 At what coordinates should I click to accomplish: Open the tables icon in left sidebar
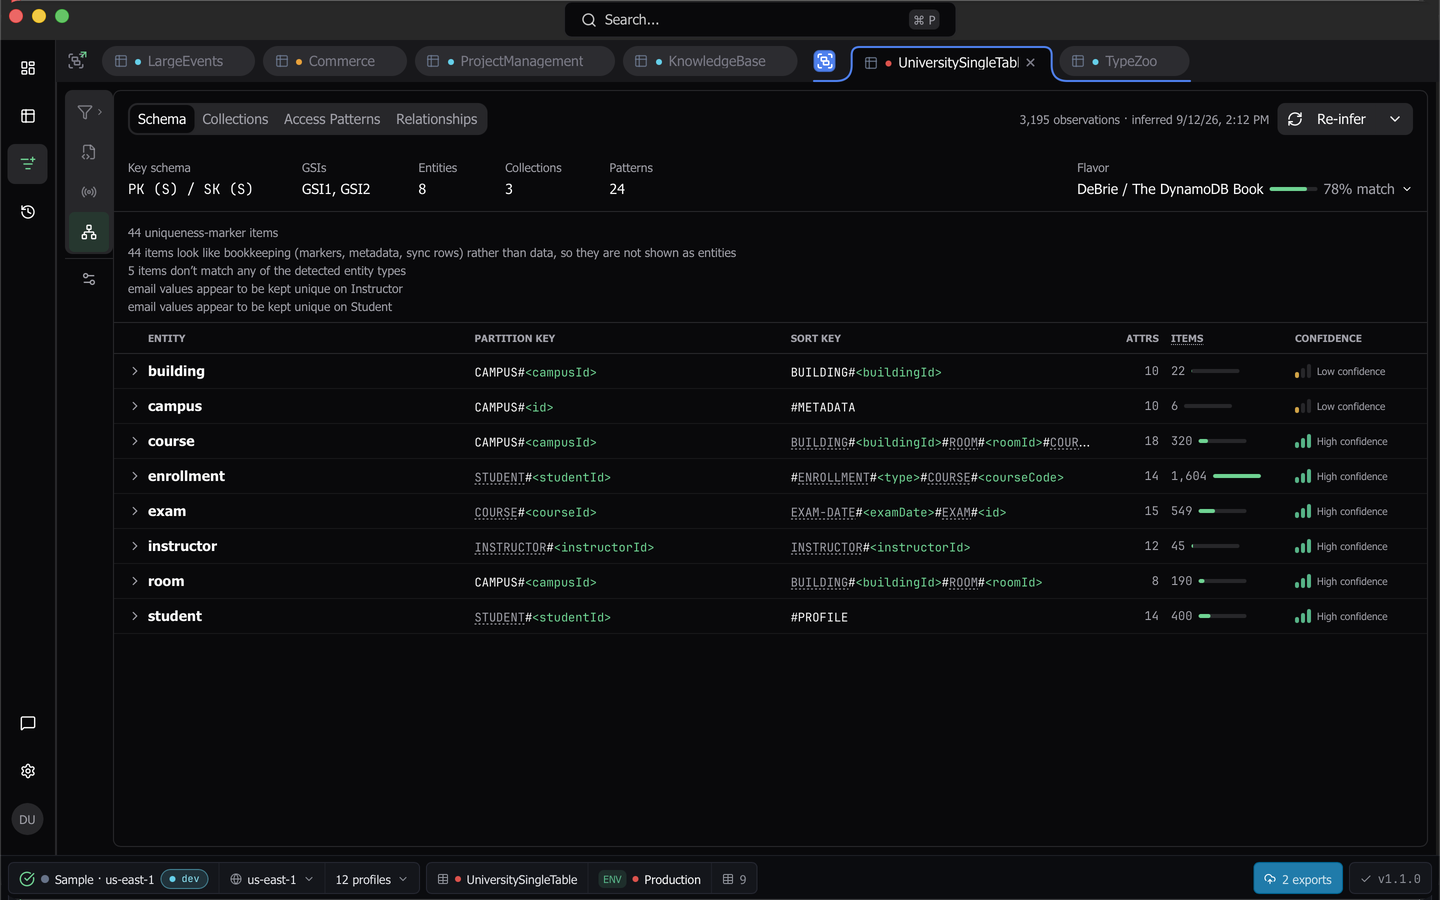28,116
